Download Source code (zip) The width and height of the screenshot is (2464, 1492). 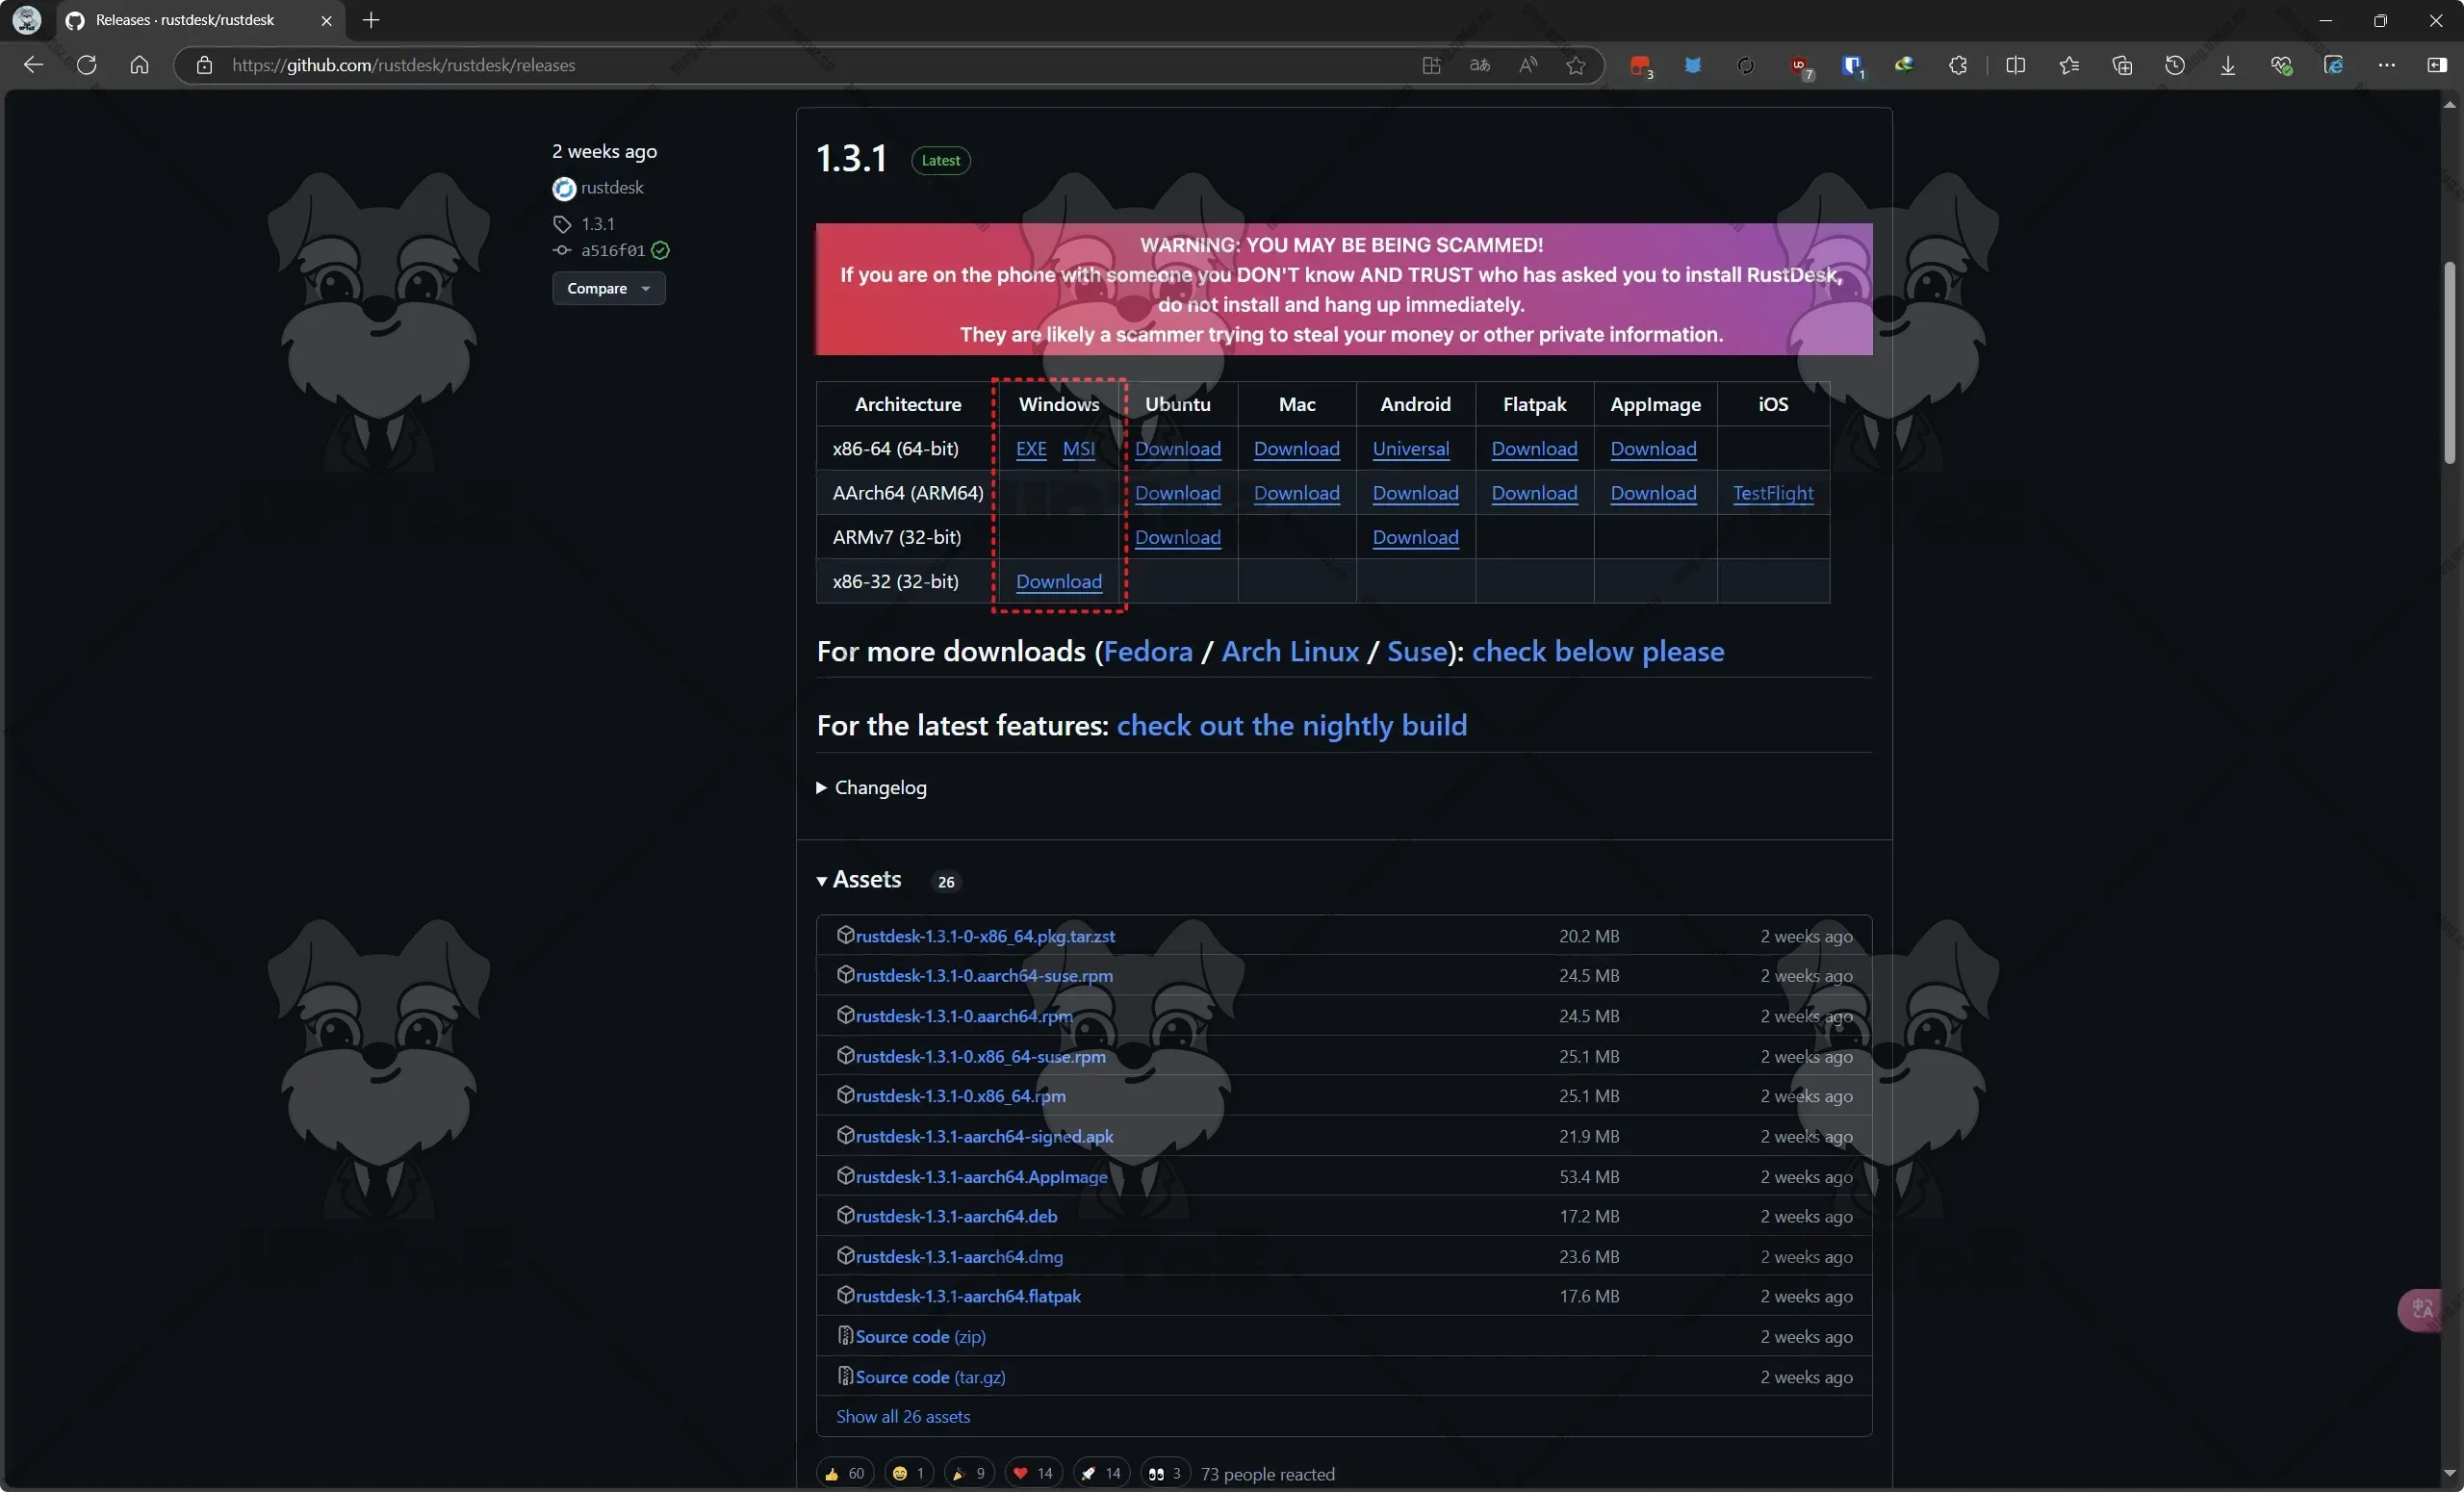(920, 1336)
